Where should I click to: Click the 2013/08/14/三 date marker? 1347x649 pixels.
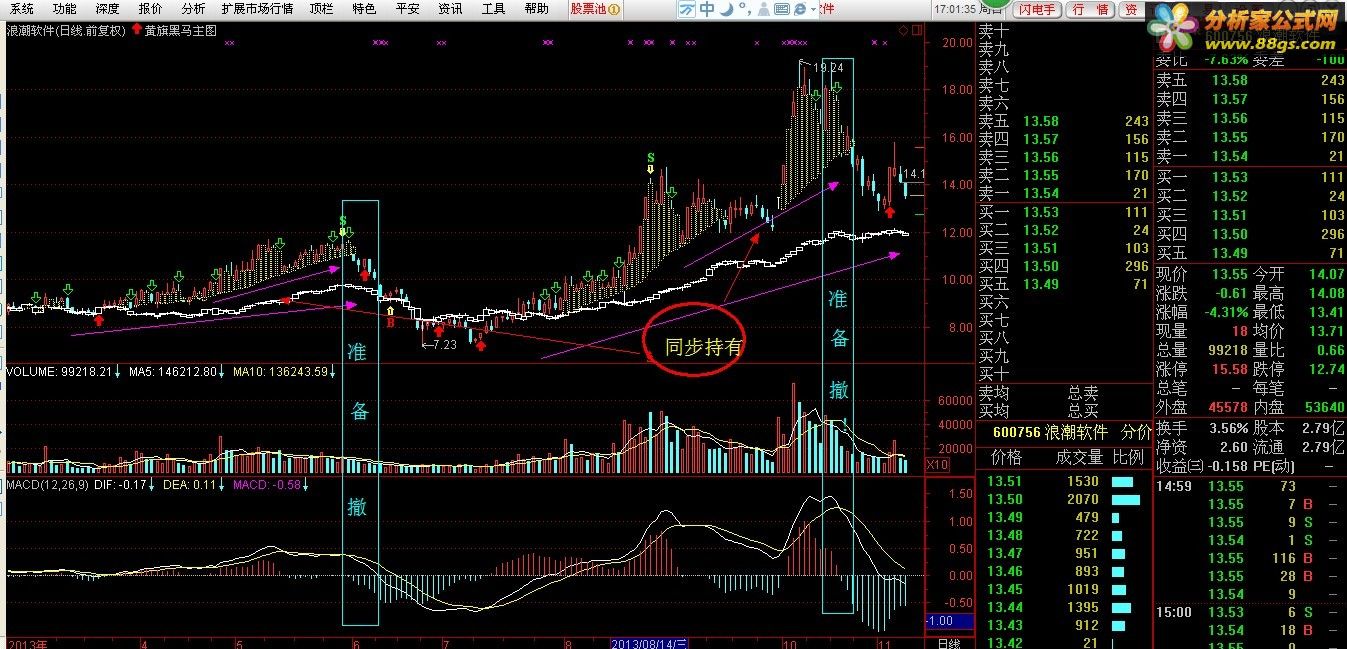[648, 642]
